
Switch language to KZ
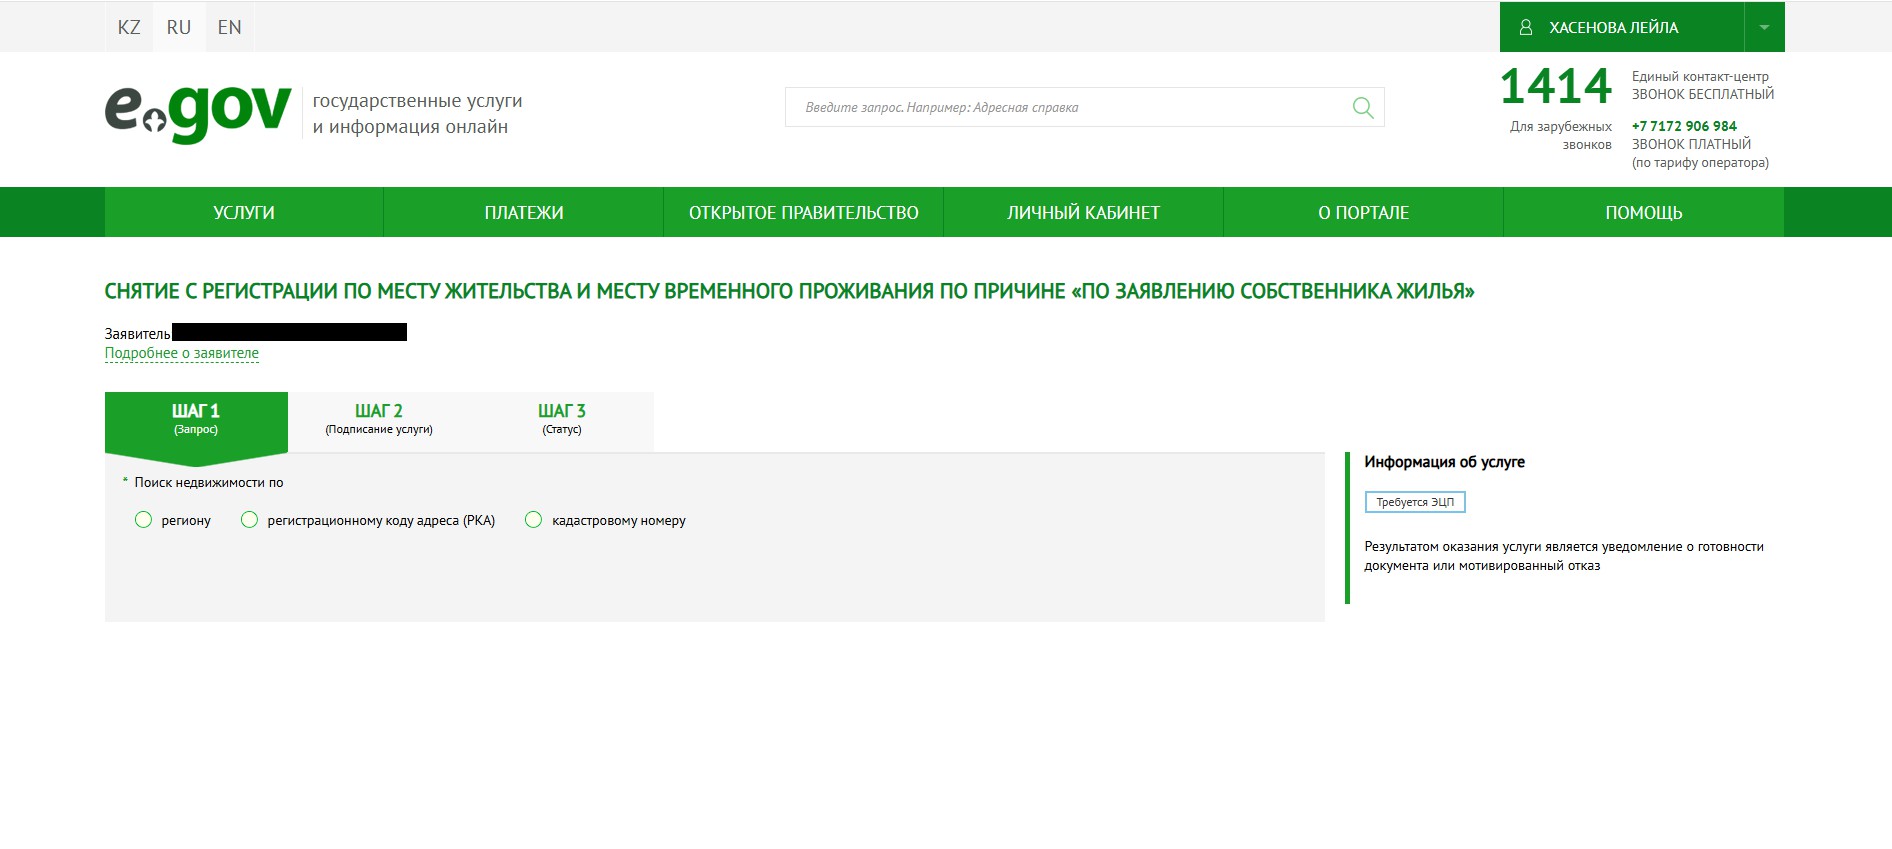129,27
